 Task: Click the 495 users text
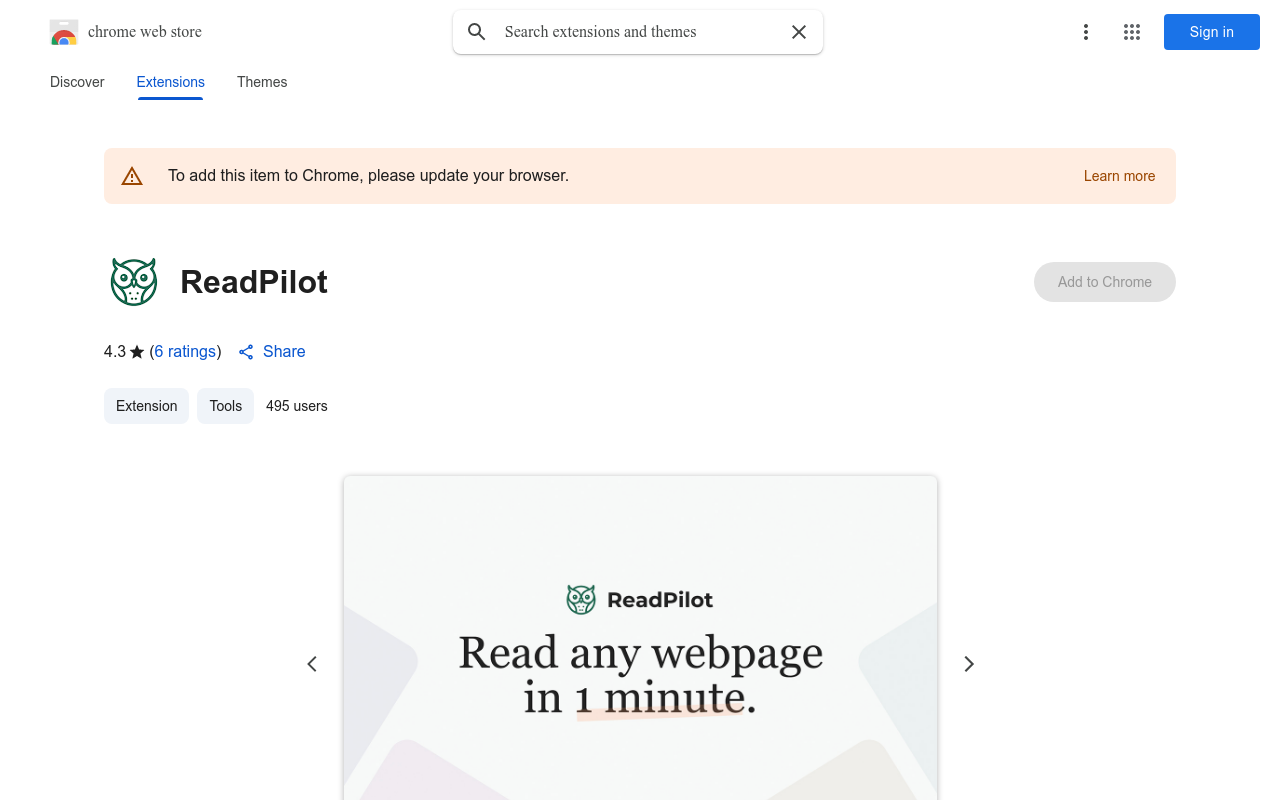297,406
